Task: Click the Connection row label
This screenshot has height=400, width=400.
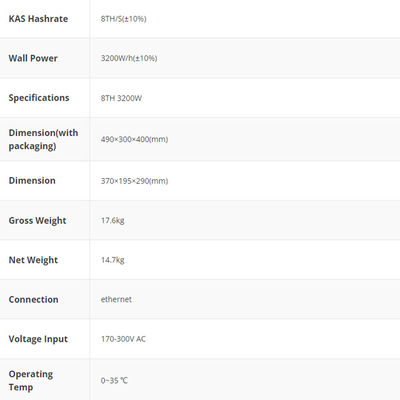Action: point(33,299)
